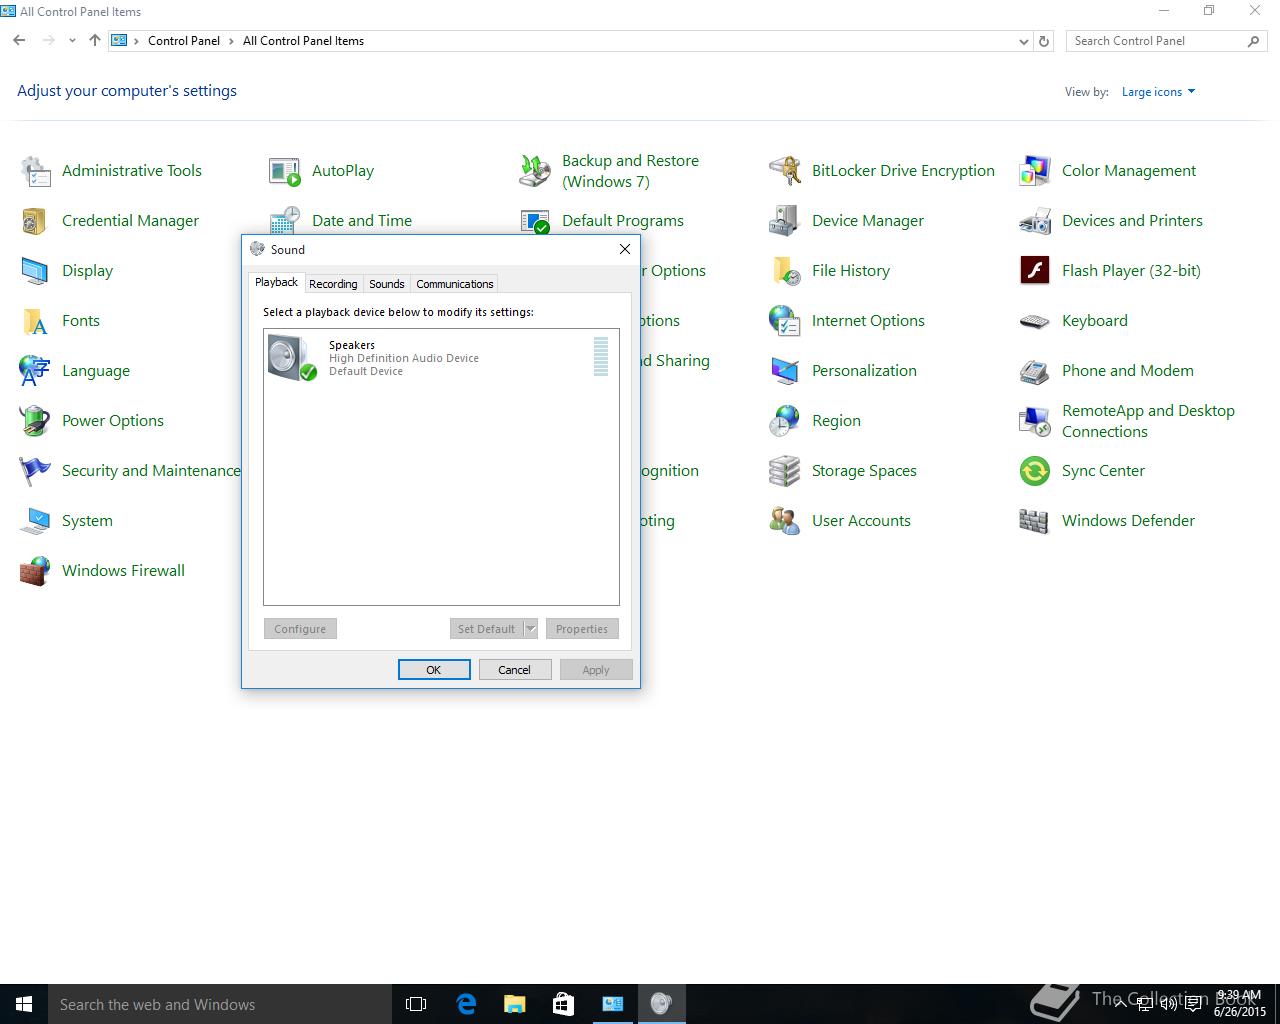Open Windows Defender wall icon
Screen dimensions: 1280x1024
(1035, 521)
